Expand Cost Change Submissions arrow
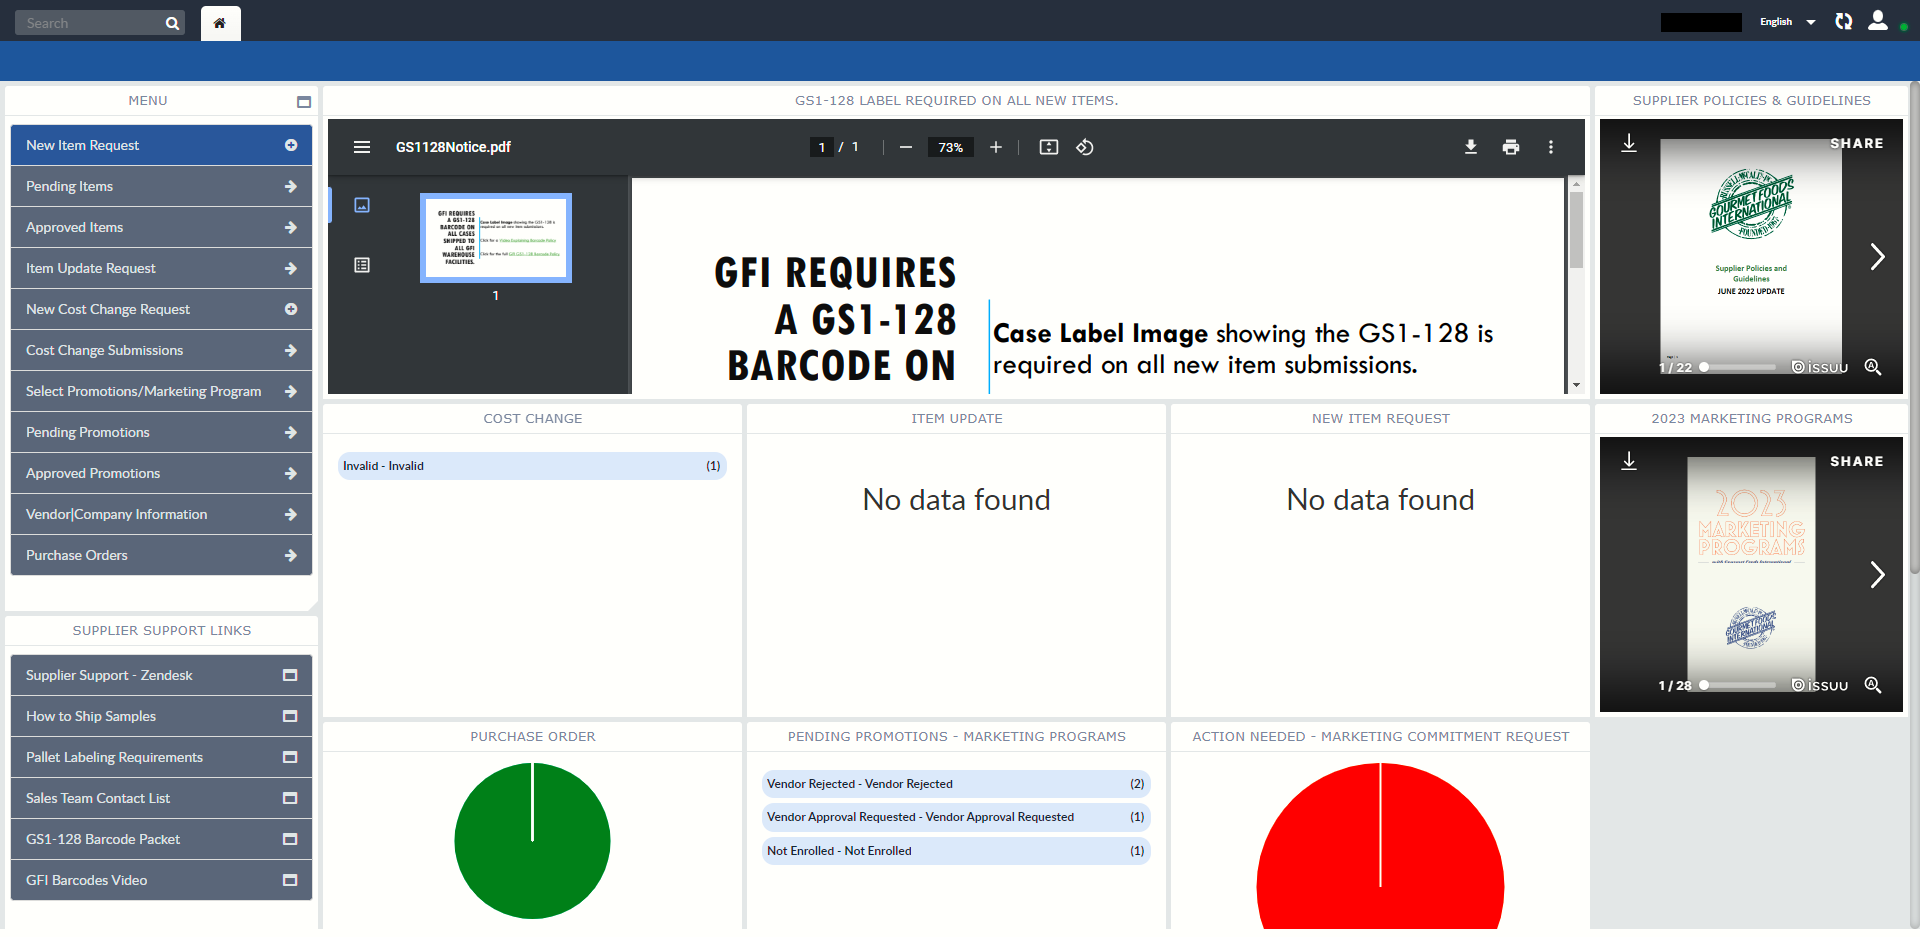This screenshot has width=1920, height=937. tap(291, 350)
